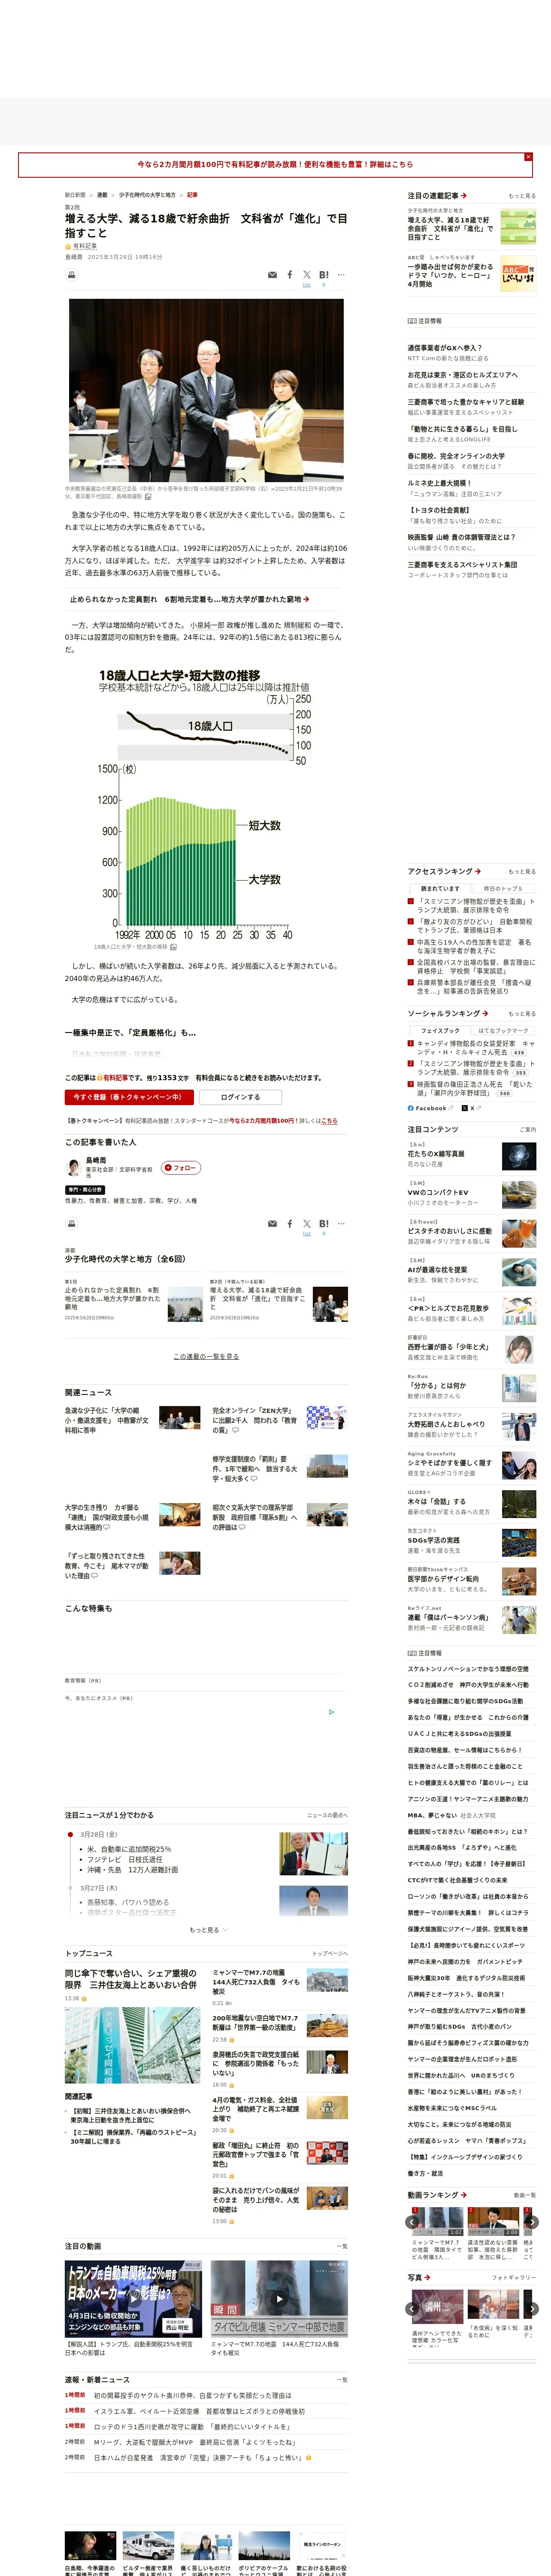Open 少子化時代の大学と地方 breadcrumb
Viewport: 551px width, 2576px height.
pyautogui.click(x=147, y=195)
